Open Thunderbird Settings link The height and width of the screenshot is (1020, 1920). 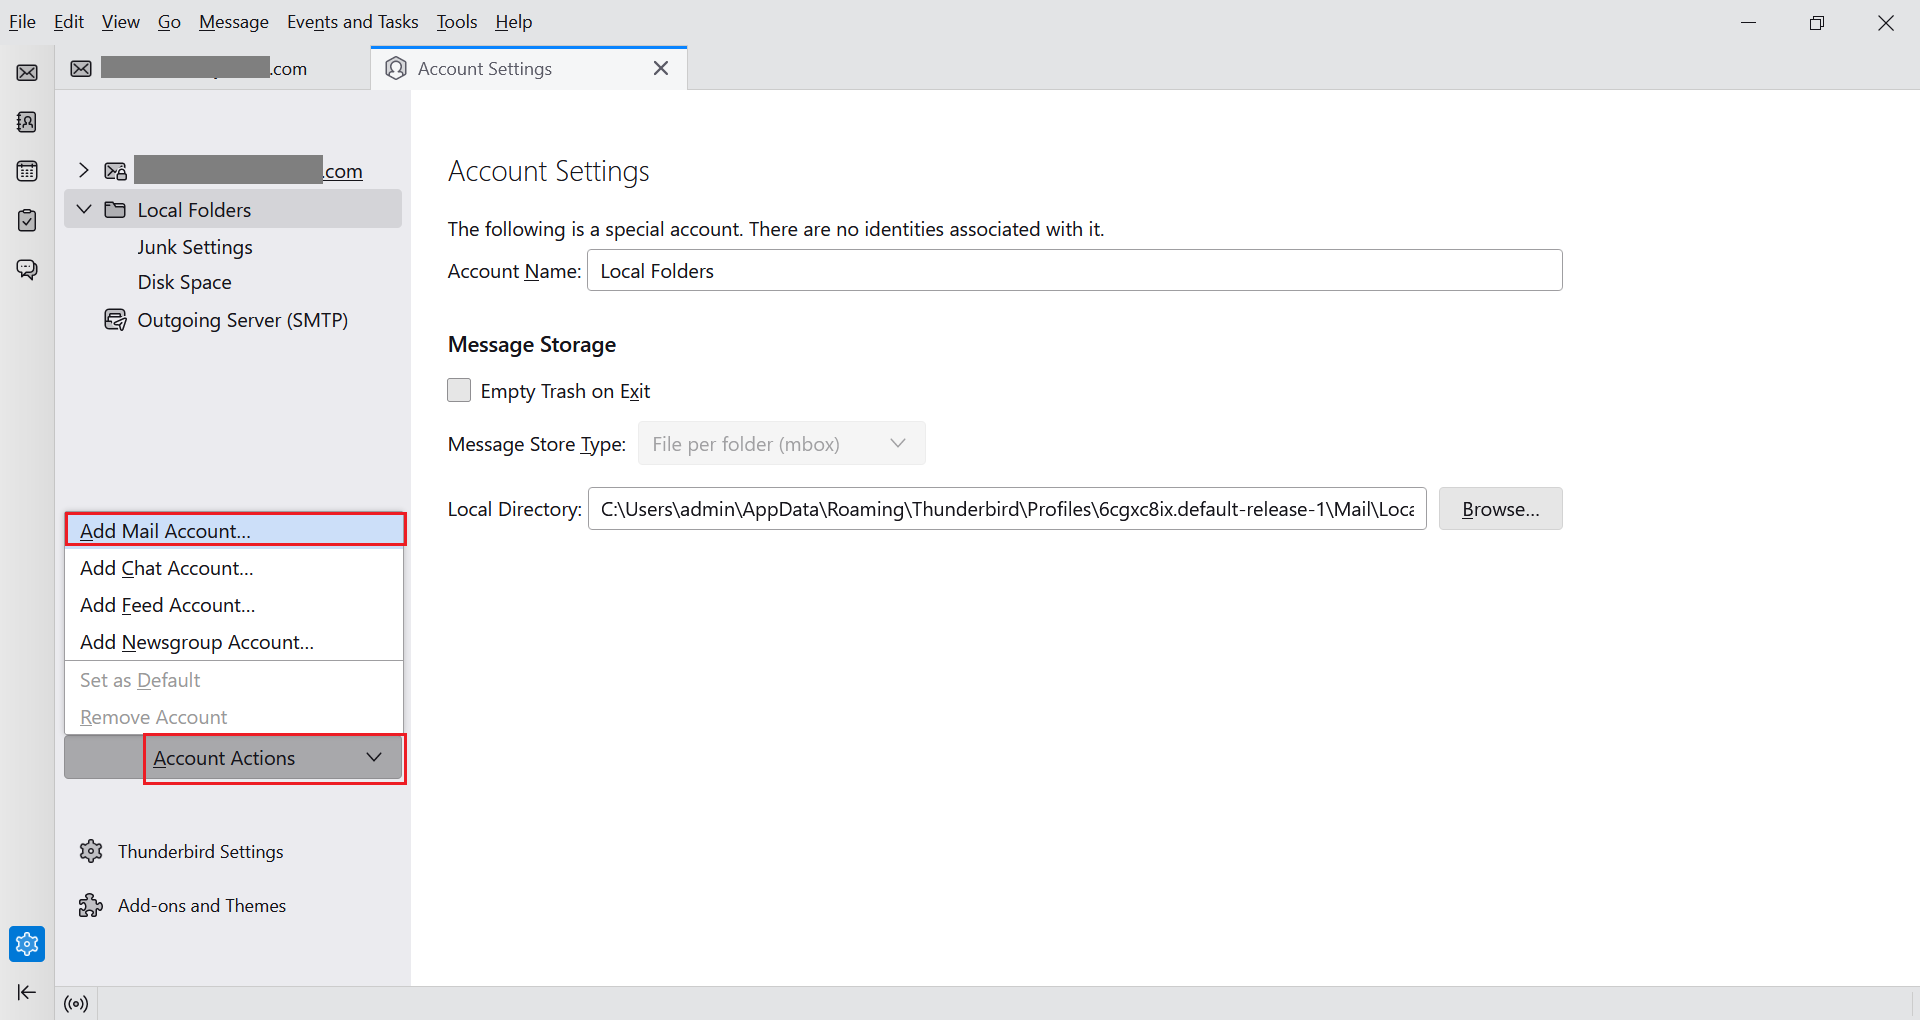pyautogui.click(x=200, y=851)
